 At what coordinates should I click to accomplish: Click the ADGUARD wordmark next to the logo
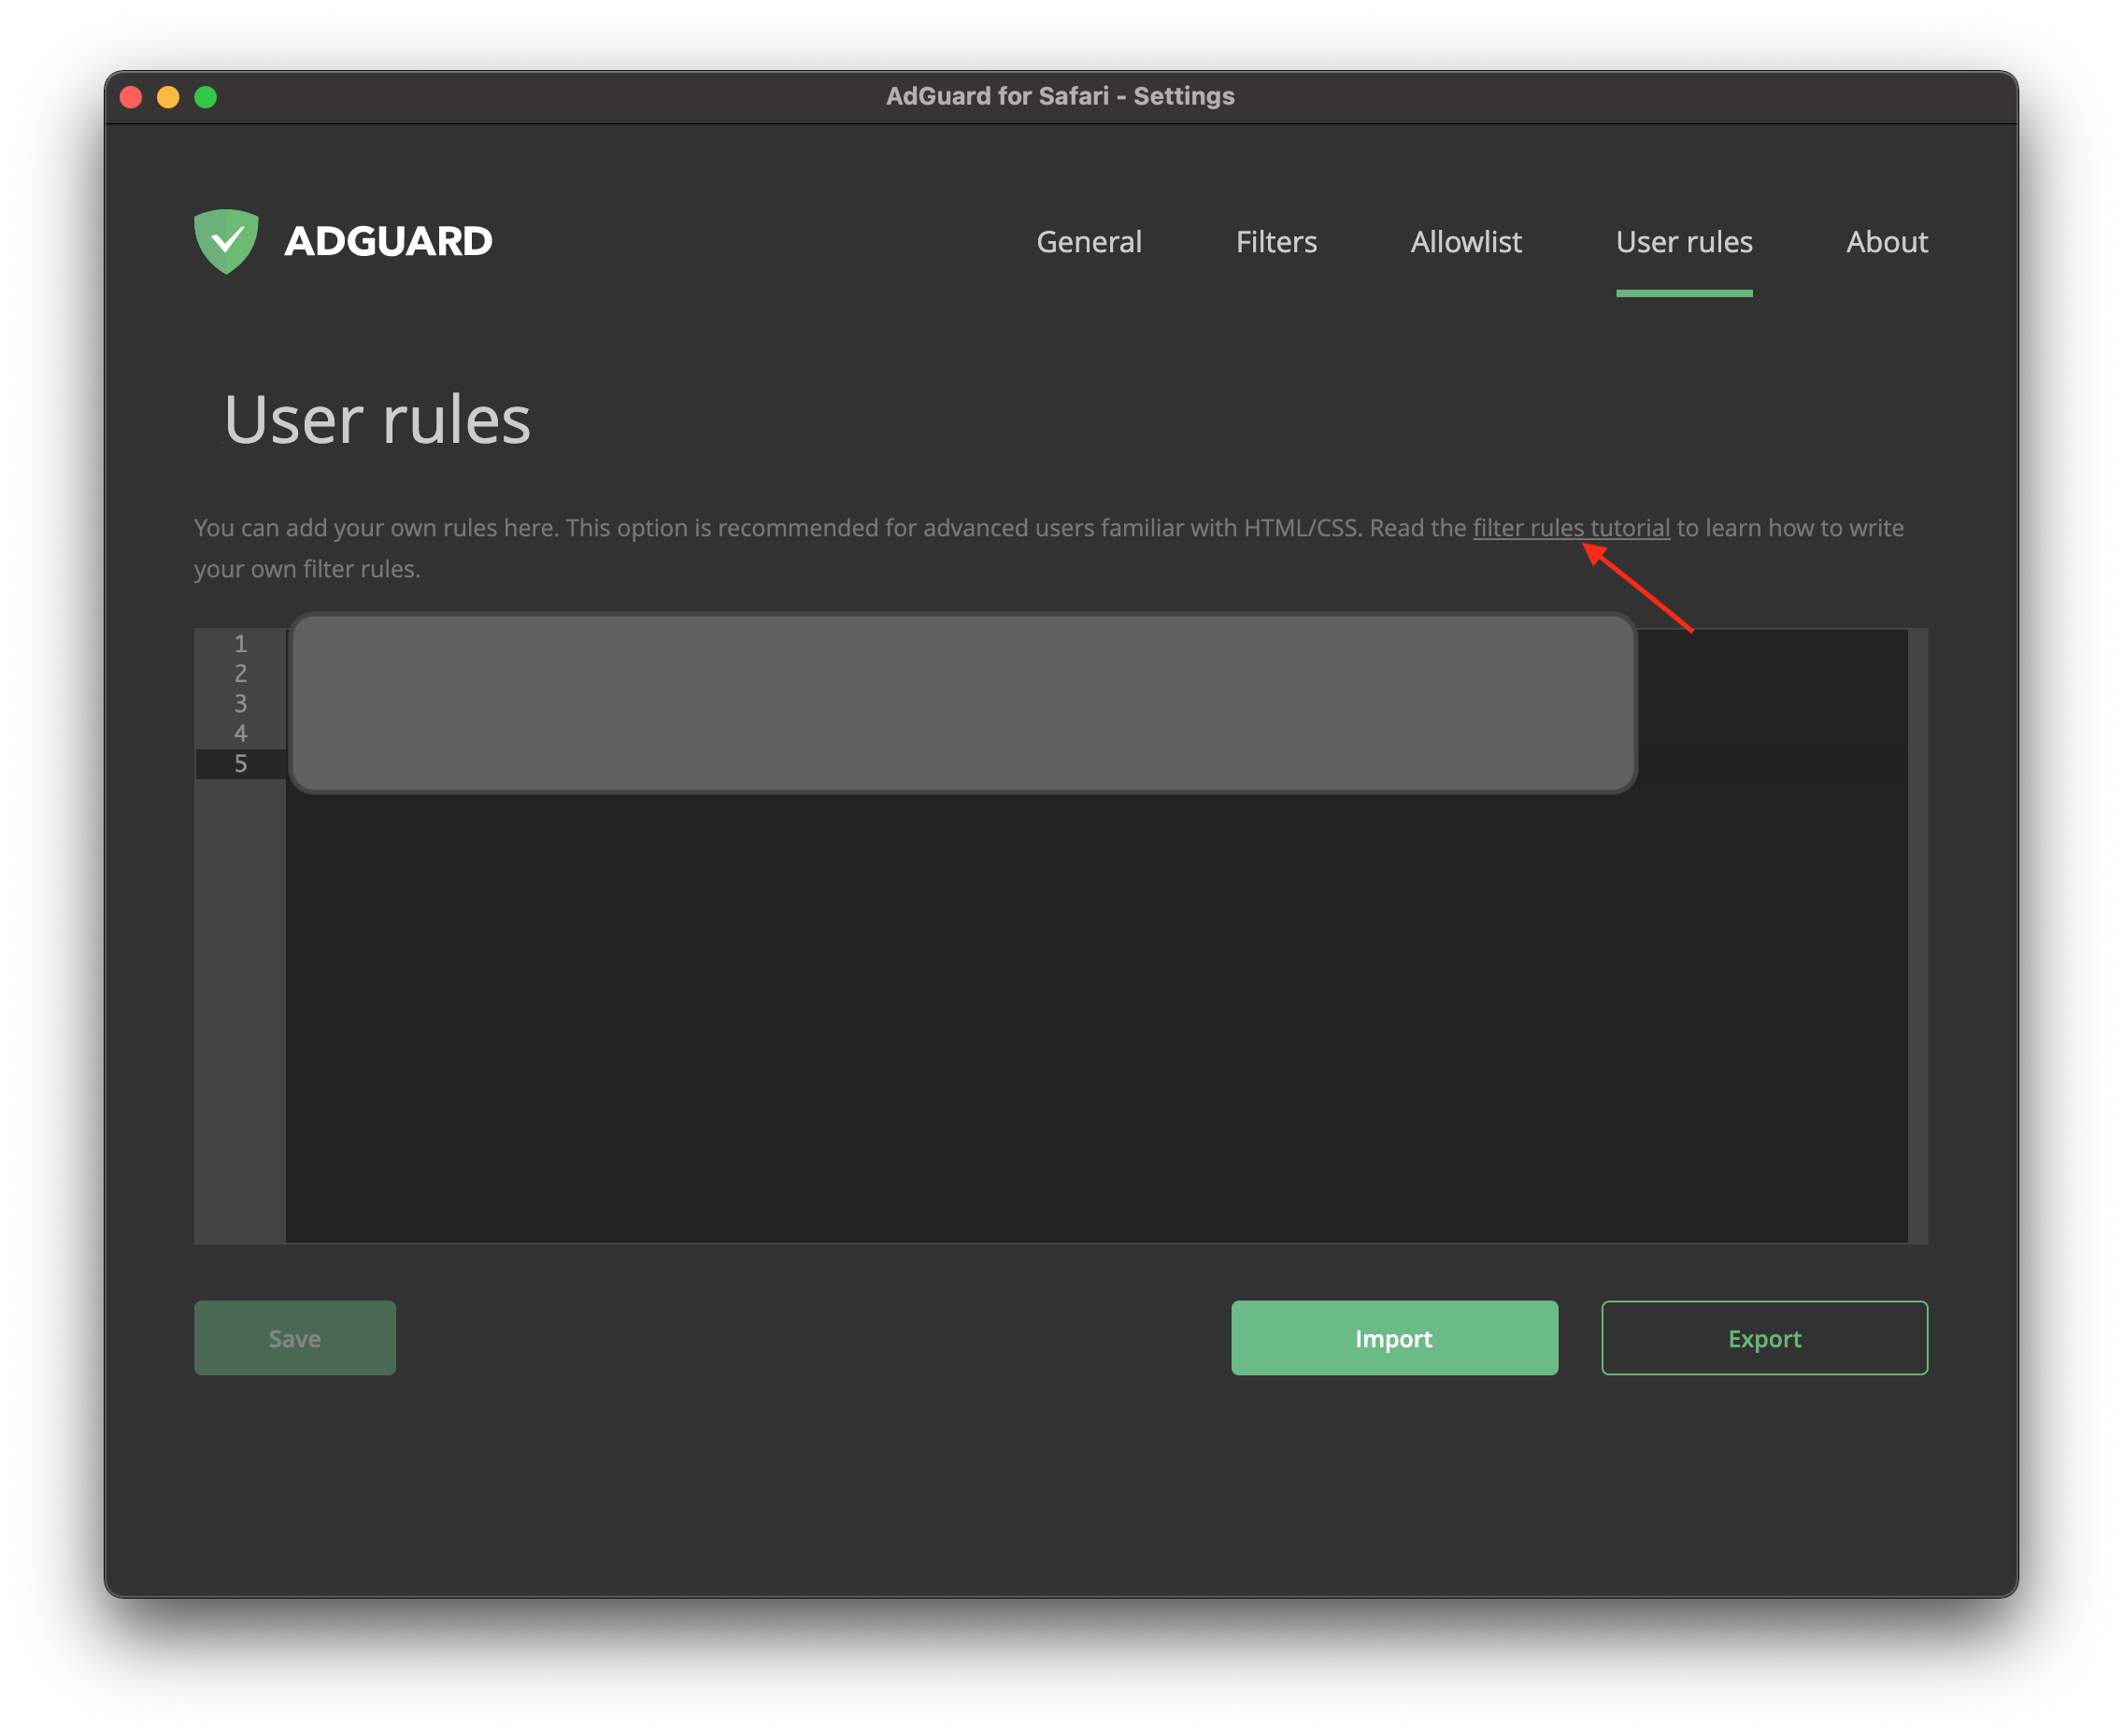point(388,241)
